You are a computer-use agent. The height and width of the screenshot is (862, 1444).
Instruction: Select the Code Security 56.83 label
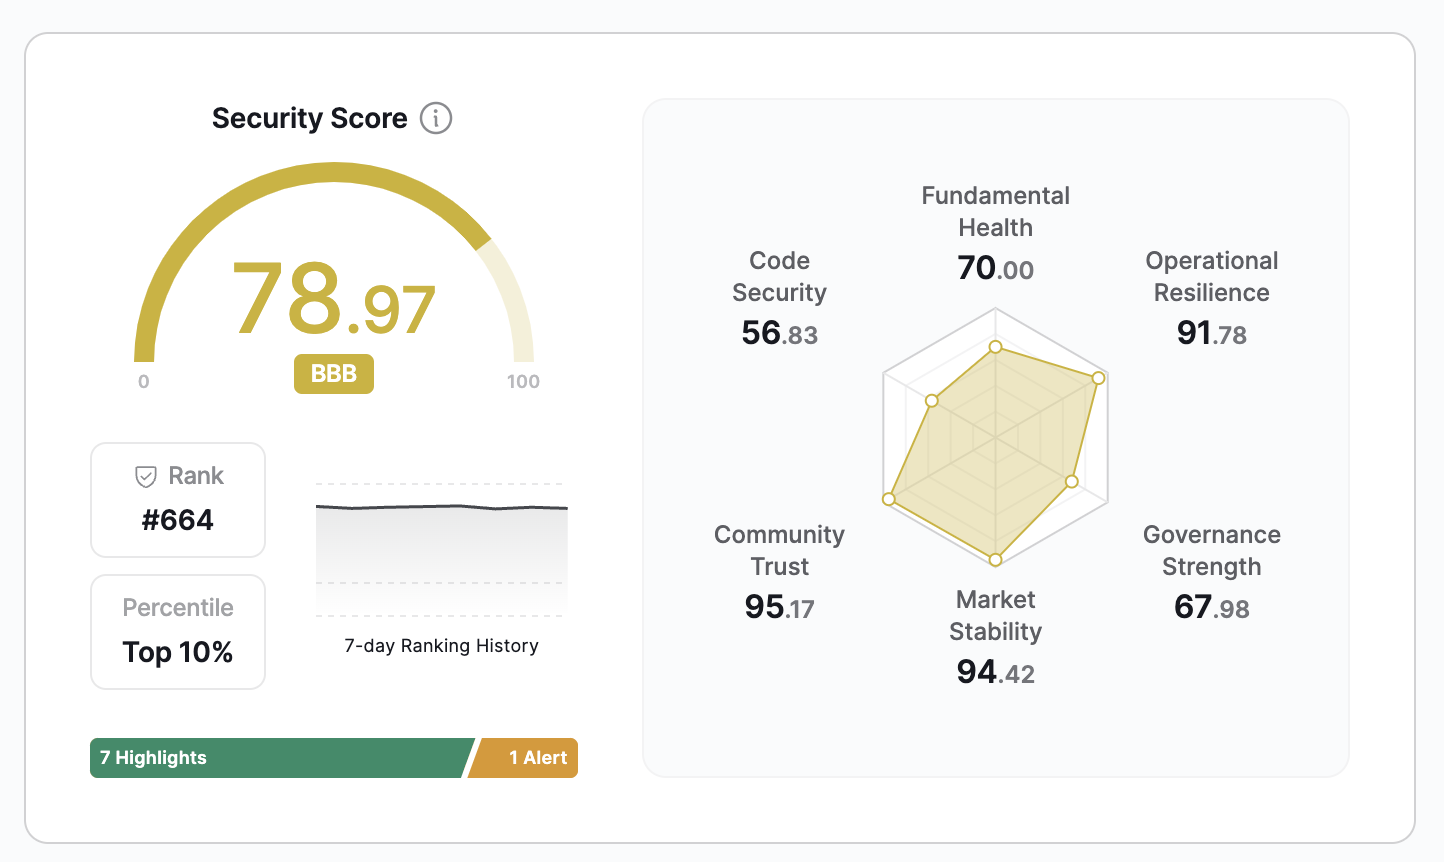pos(780,298)
